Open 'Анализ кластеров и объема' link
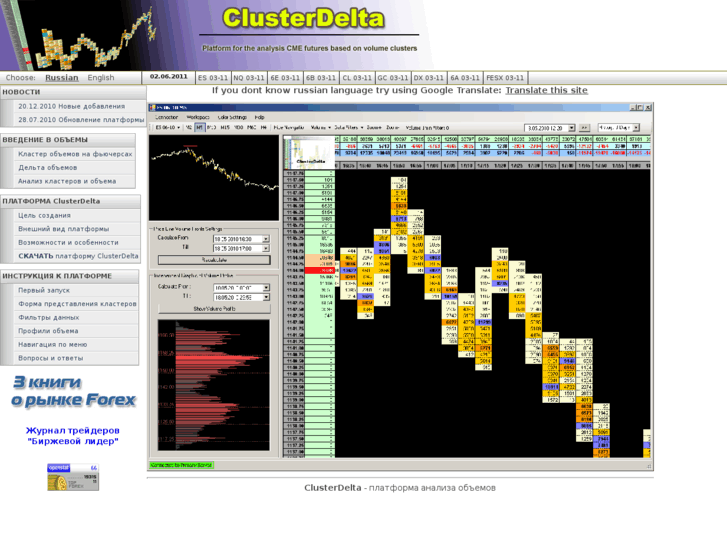The height and width of the screenshot is (545, 727). point(67,181)
